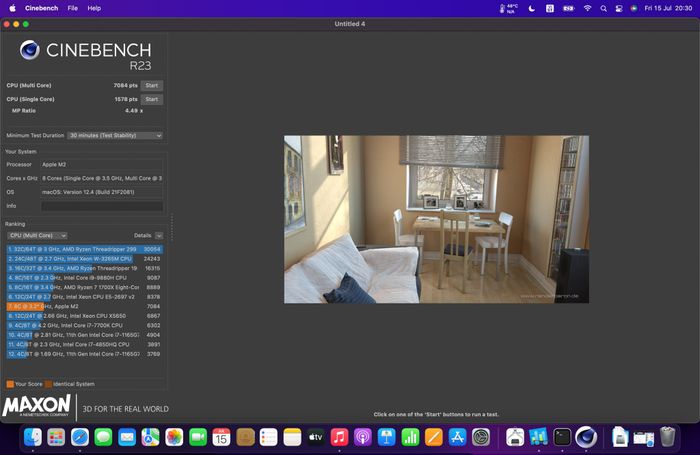Start the CPU Multi Core test

click(152, 85)
